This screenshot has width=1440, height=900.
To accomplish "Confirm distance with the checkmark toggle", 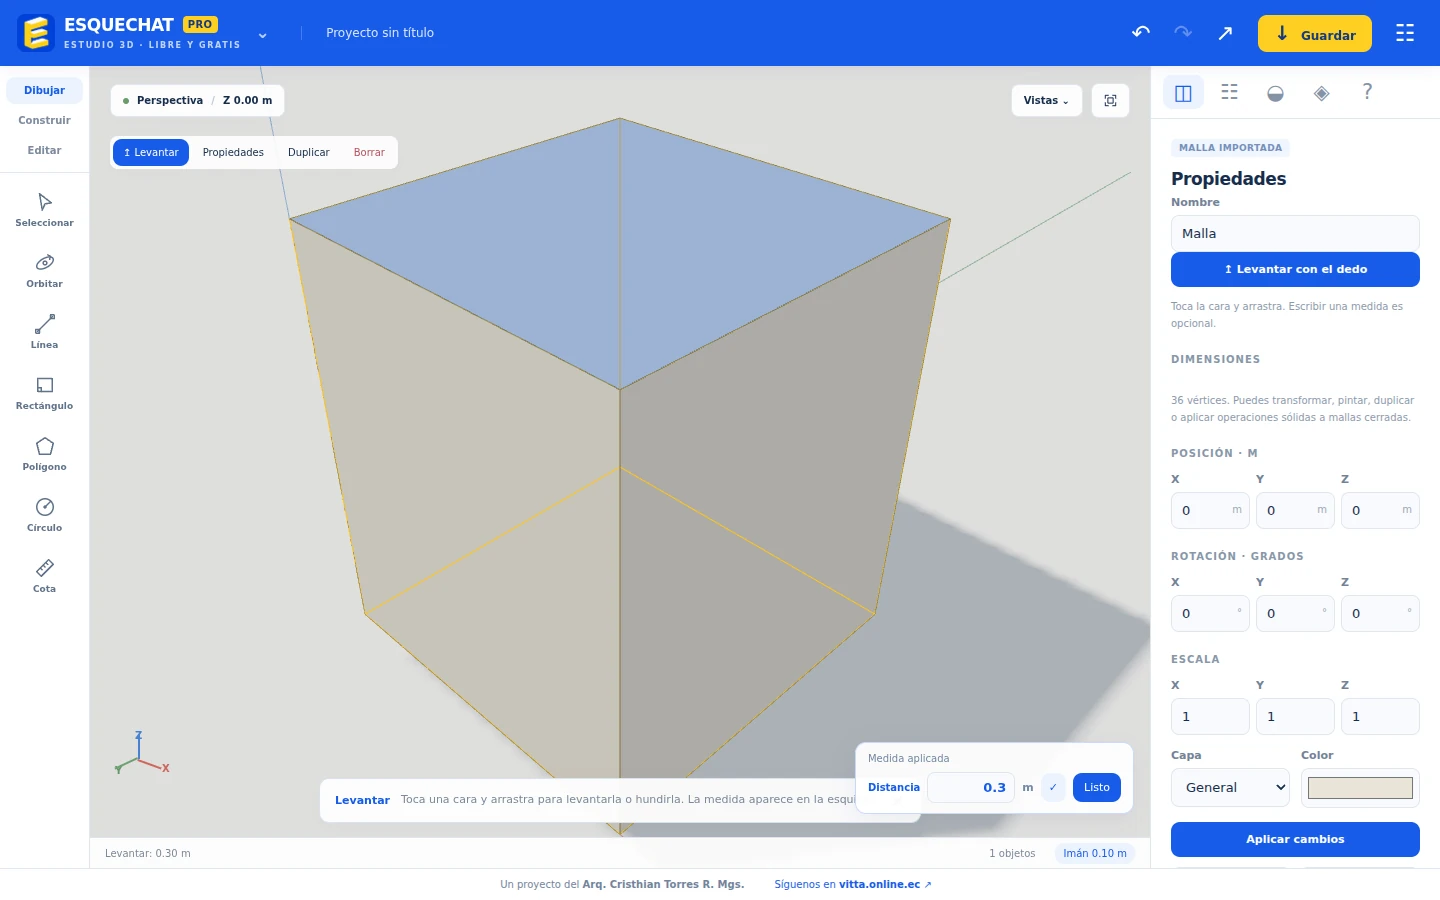I will [x=1053, y=787].
